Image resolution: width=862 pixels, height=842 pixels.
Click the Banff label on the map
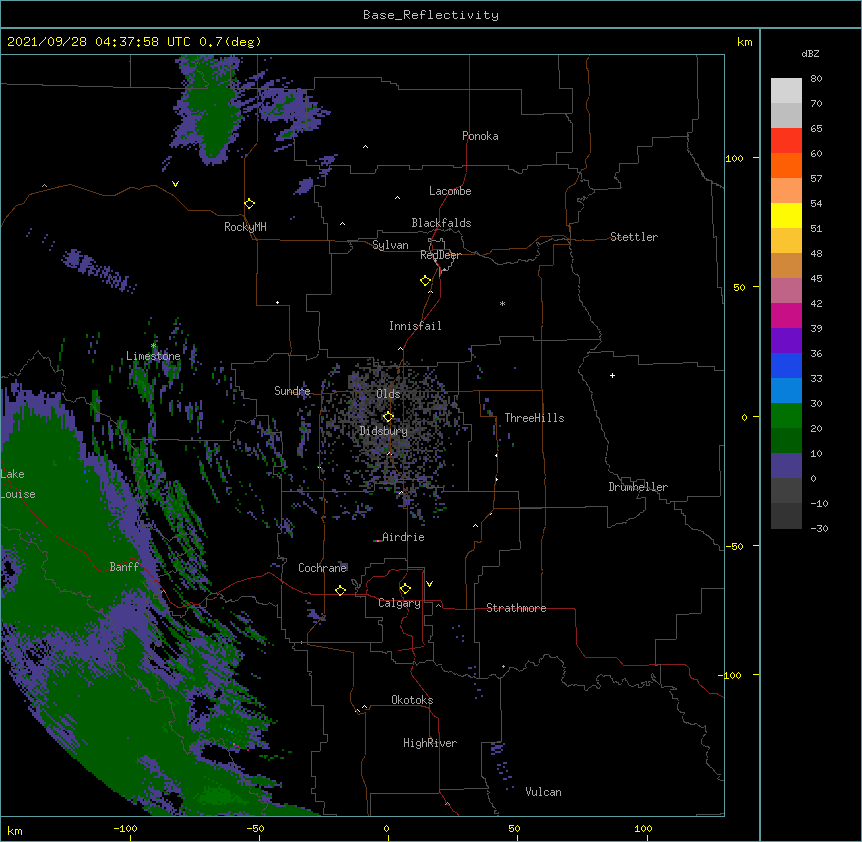(124, 567)
